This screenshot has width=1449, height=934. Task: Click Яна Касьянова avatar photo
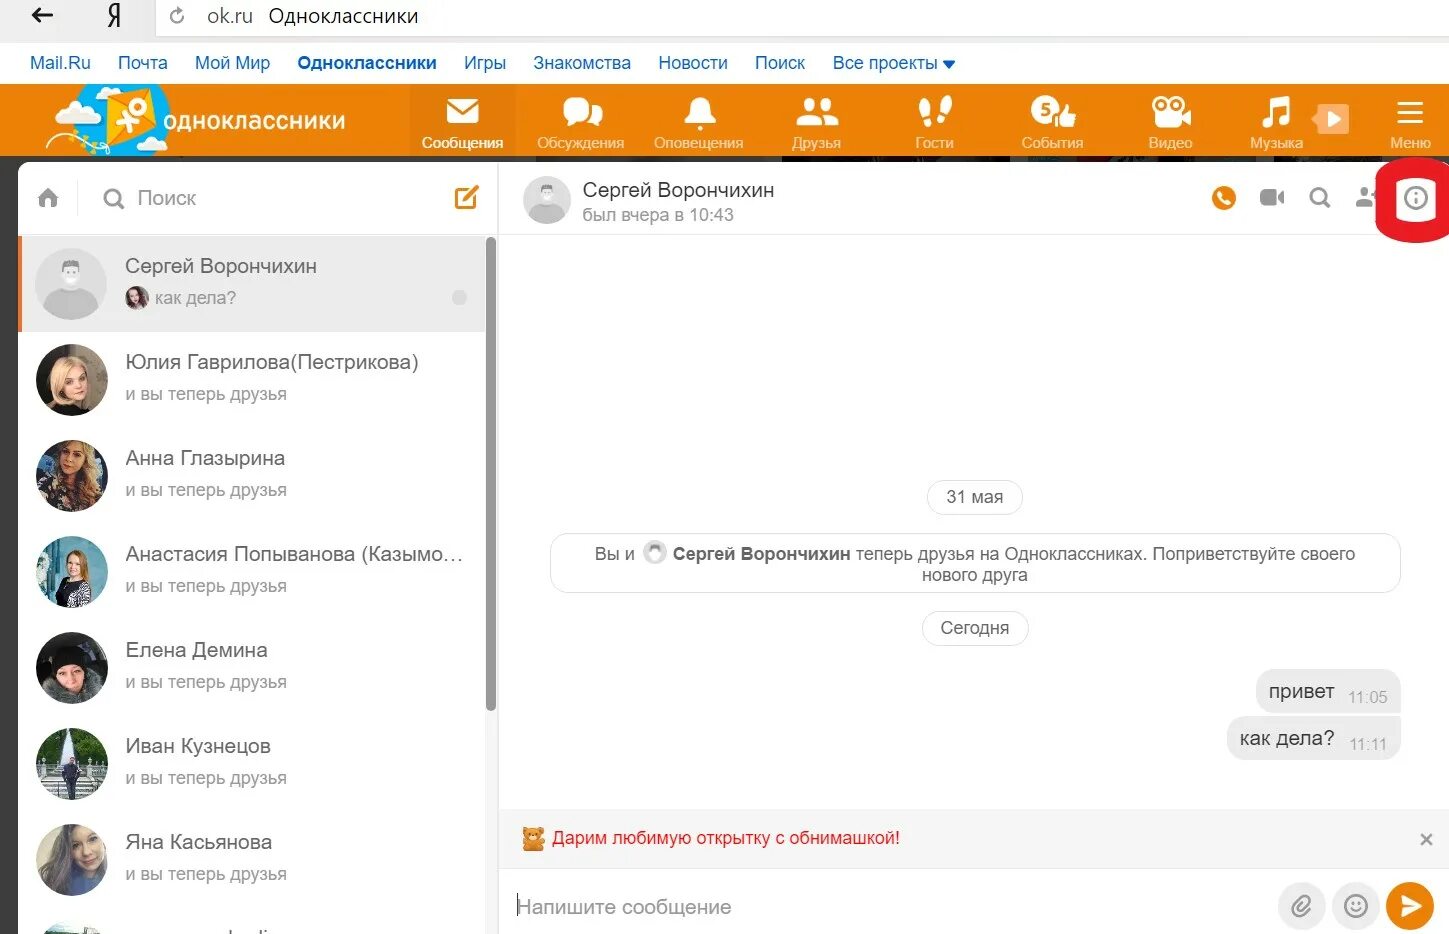[72, 860]
